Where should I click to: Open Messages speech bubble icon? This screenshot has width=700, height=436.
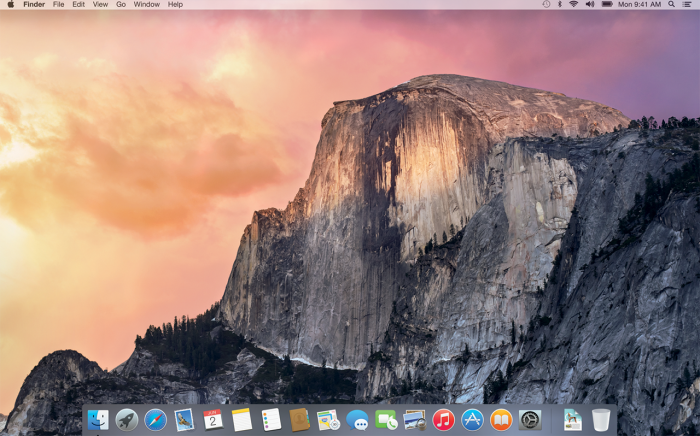(x=357, y=420)
